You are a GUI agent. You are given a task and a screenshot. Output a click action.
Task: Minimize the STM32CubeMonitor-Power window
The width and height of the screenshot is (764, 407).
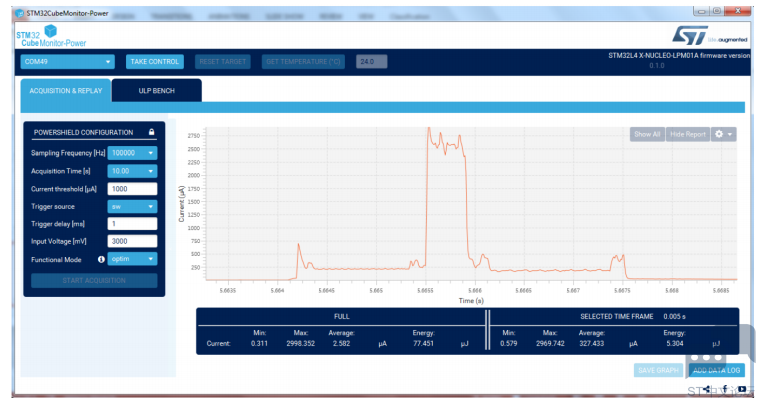(x=701, y=11)
